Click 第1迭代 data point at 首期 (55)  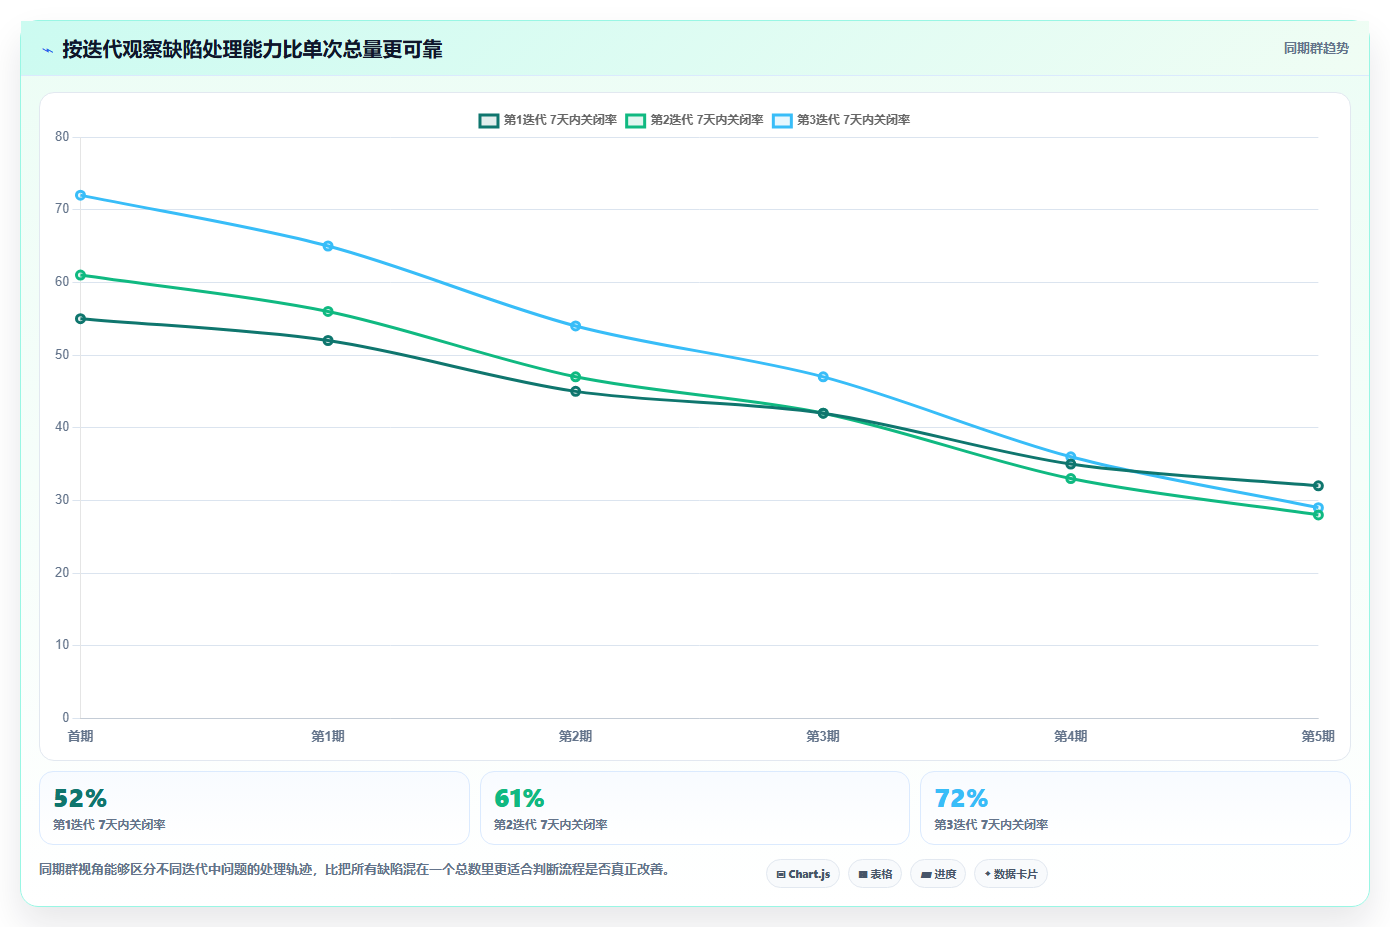[x=80, y=319]
